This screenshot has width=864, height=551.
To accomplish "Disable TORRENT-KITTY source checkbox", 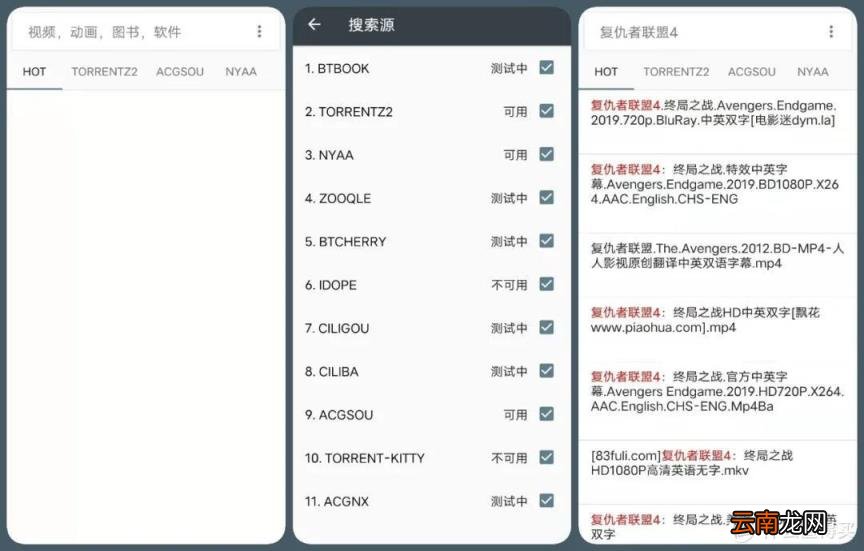I will coord(547,457).
